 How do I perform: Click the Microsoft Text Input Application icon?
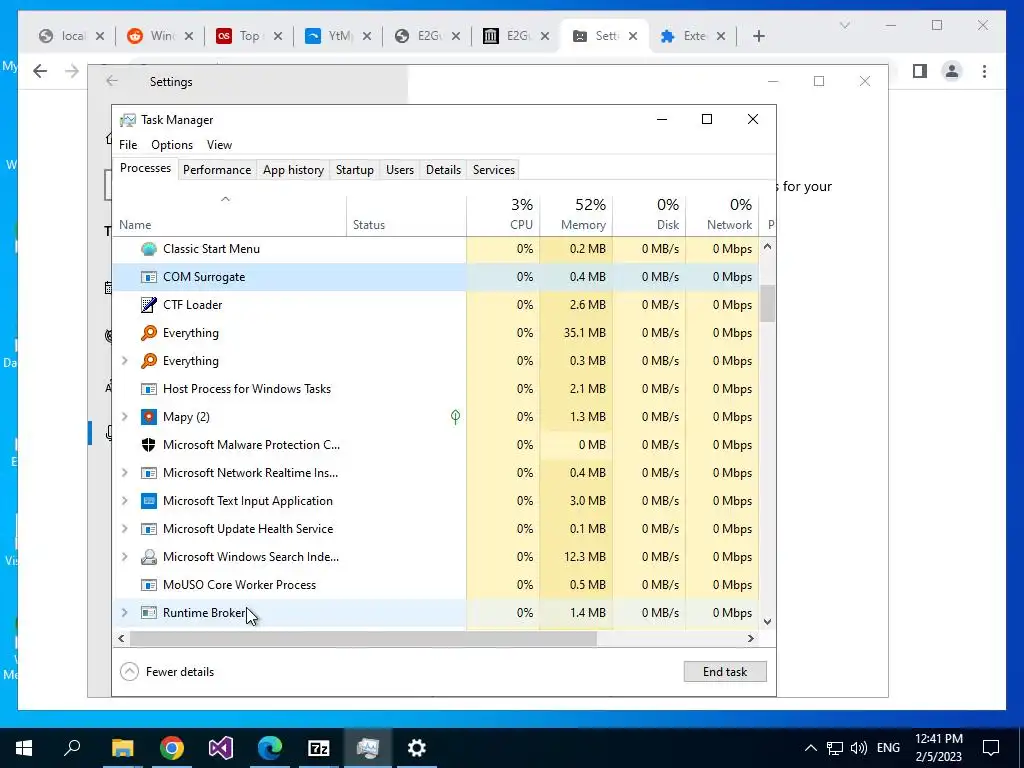click(149, 501)
